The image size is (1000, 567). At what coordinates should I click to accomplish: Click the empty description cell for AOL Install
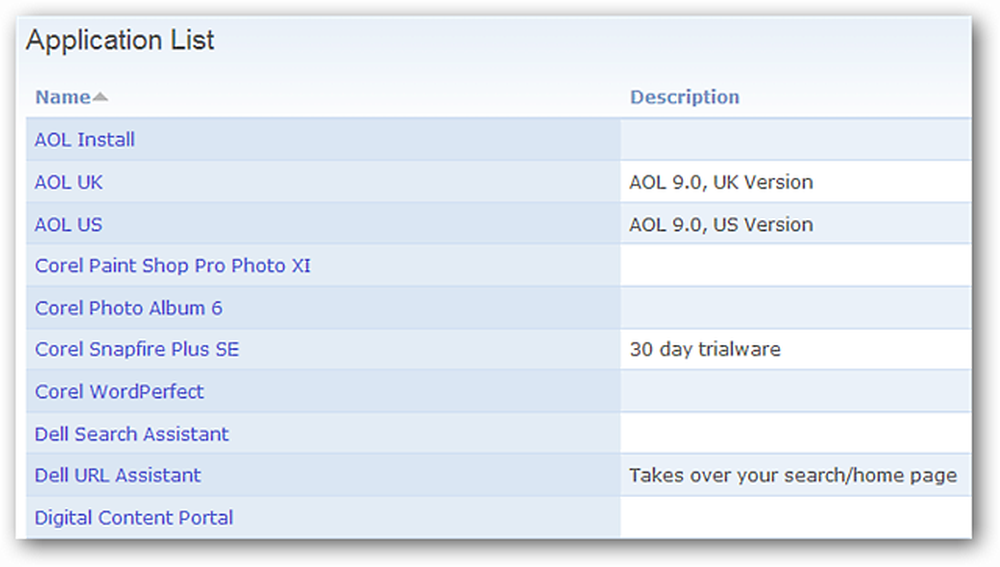pos(795,140)
